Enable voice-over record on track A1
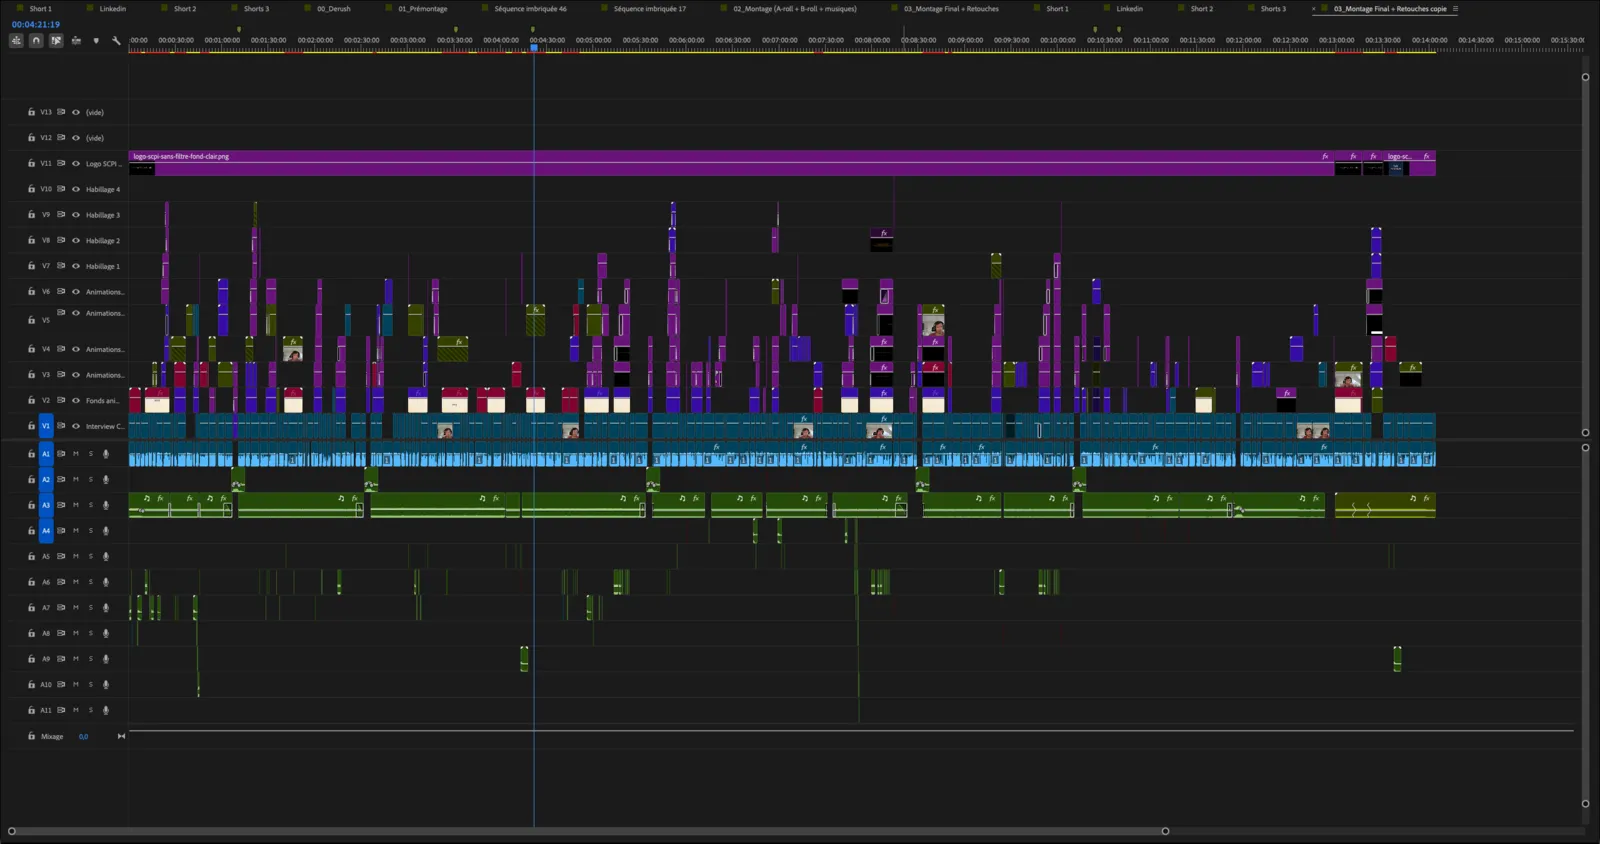 (106, 454)
